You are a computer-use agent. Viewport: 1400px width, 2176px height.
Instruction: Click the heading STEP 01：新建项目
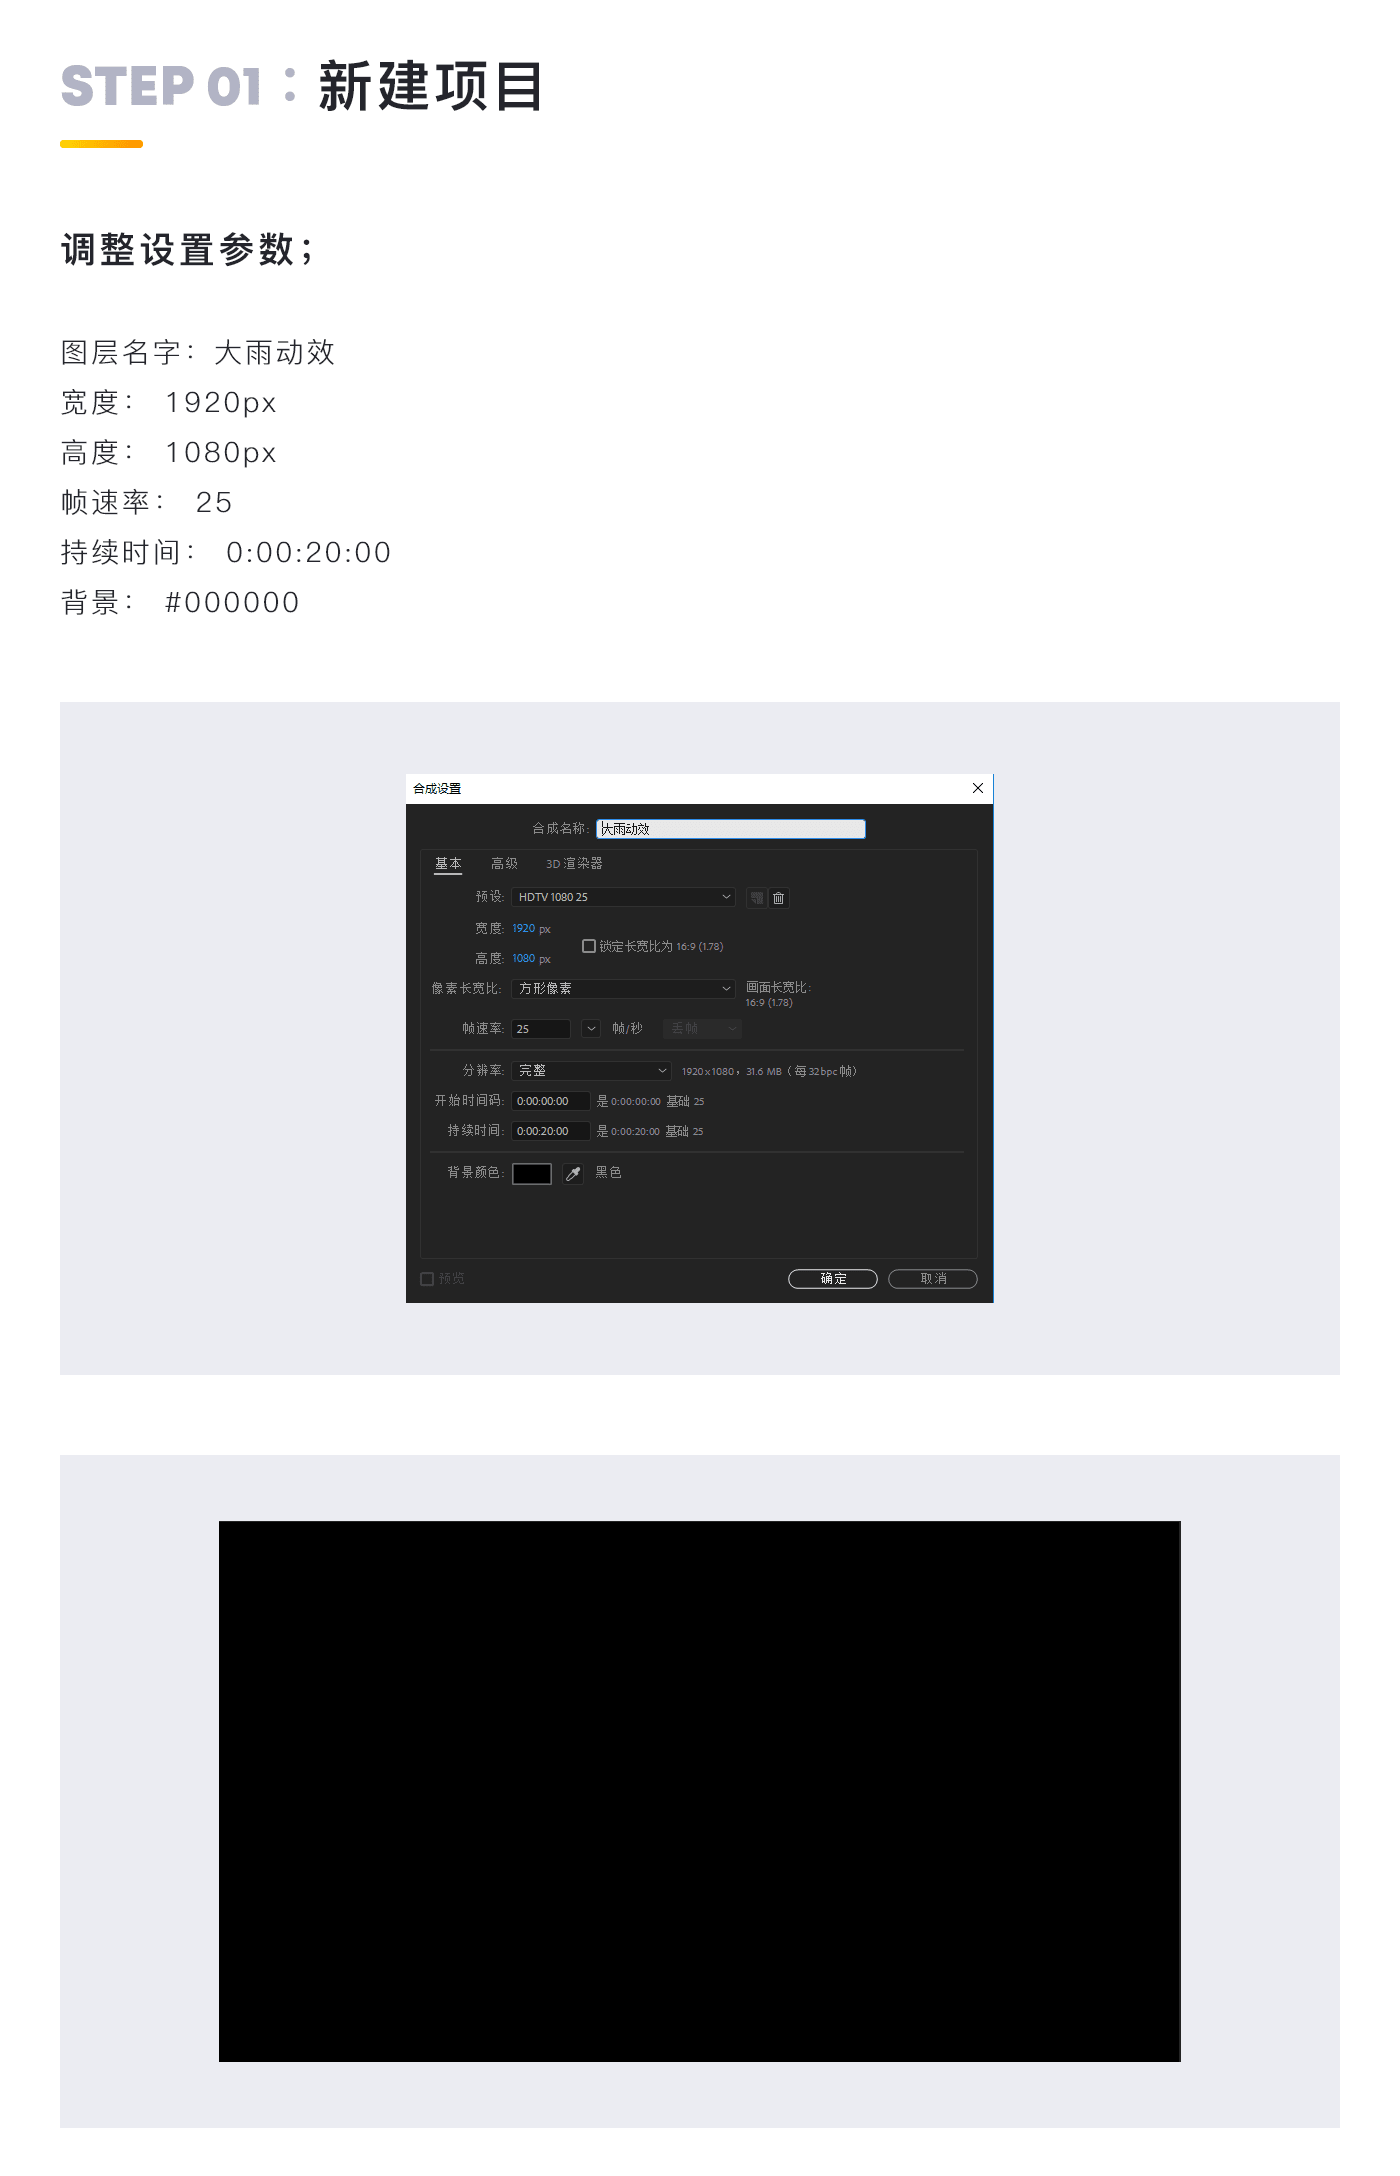pyautogui.click(x=301, y=86)
